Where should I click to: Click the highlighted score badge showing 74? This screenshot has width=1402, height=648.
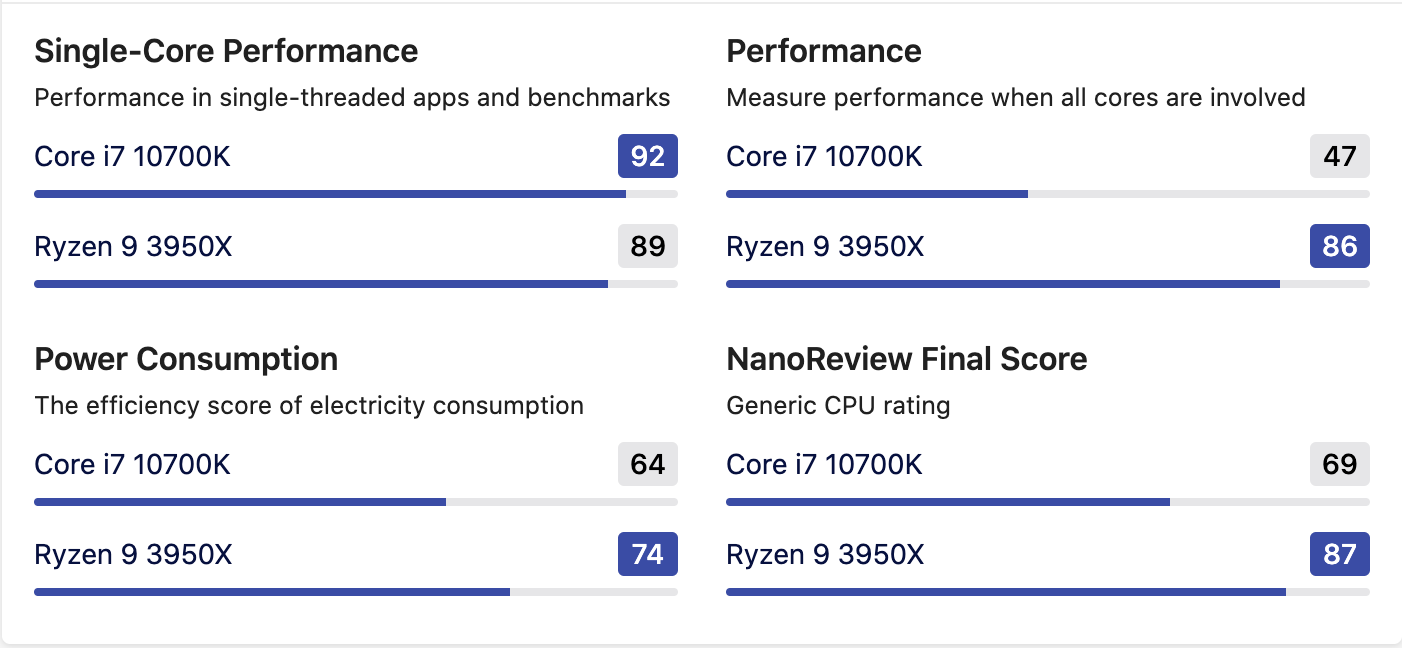coord(647,554)
